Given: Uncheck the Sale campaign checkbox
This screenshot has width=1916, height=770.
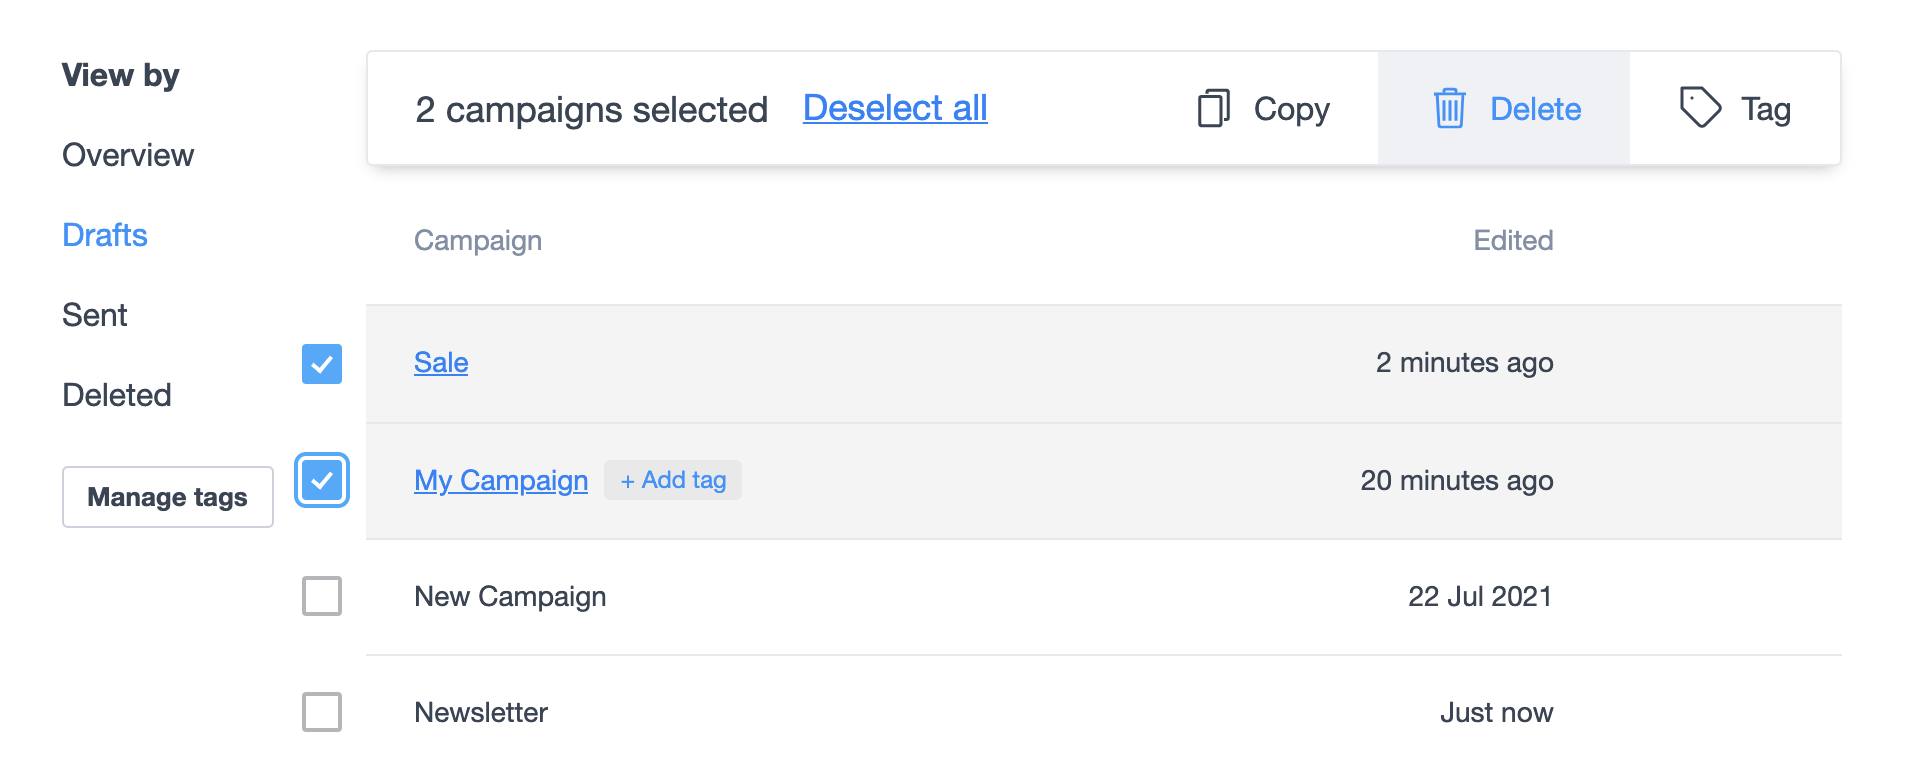Looking at the screenshot, I should point(321,364).
